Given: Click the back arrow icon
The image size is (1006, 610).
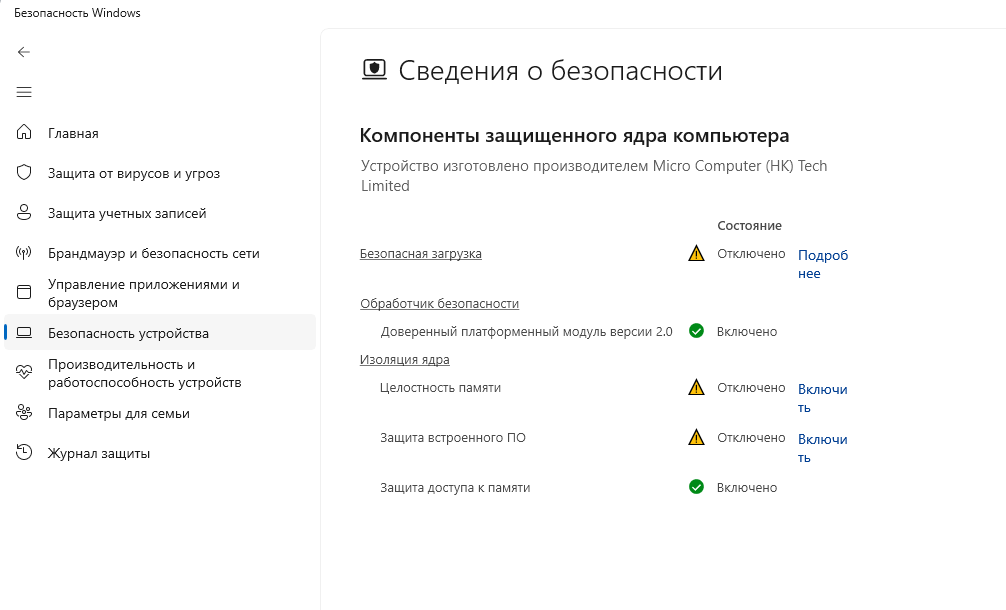Looking at the screenshot, I should click(24, 52).
